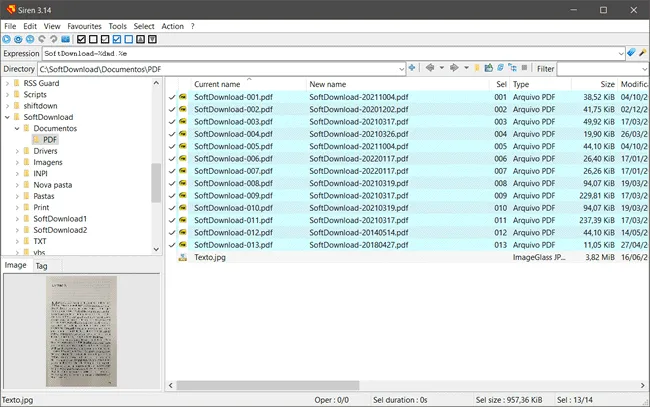Switch to the Image tab
Screen dimensions: 650x407
click(16, 265)
